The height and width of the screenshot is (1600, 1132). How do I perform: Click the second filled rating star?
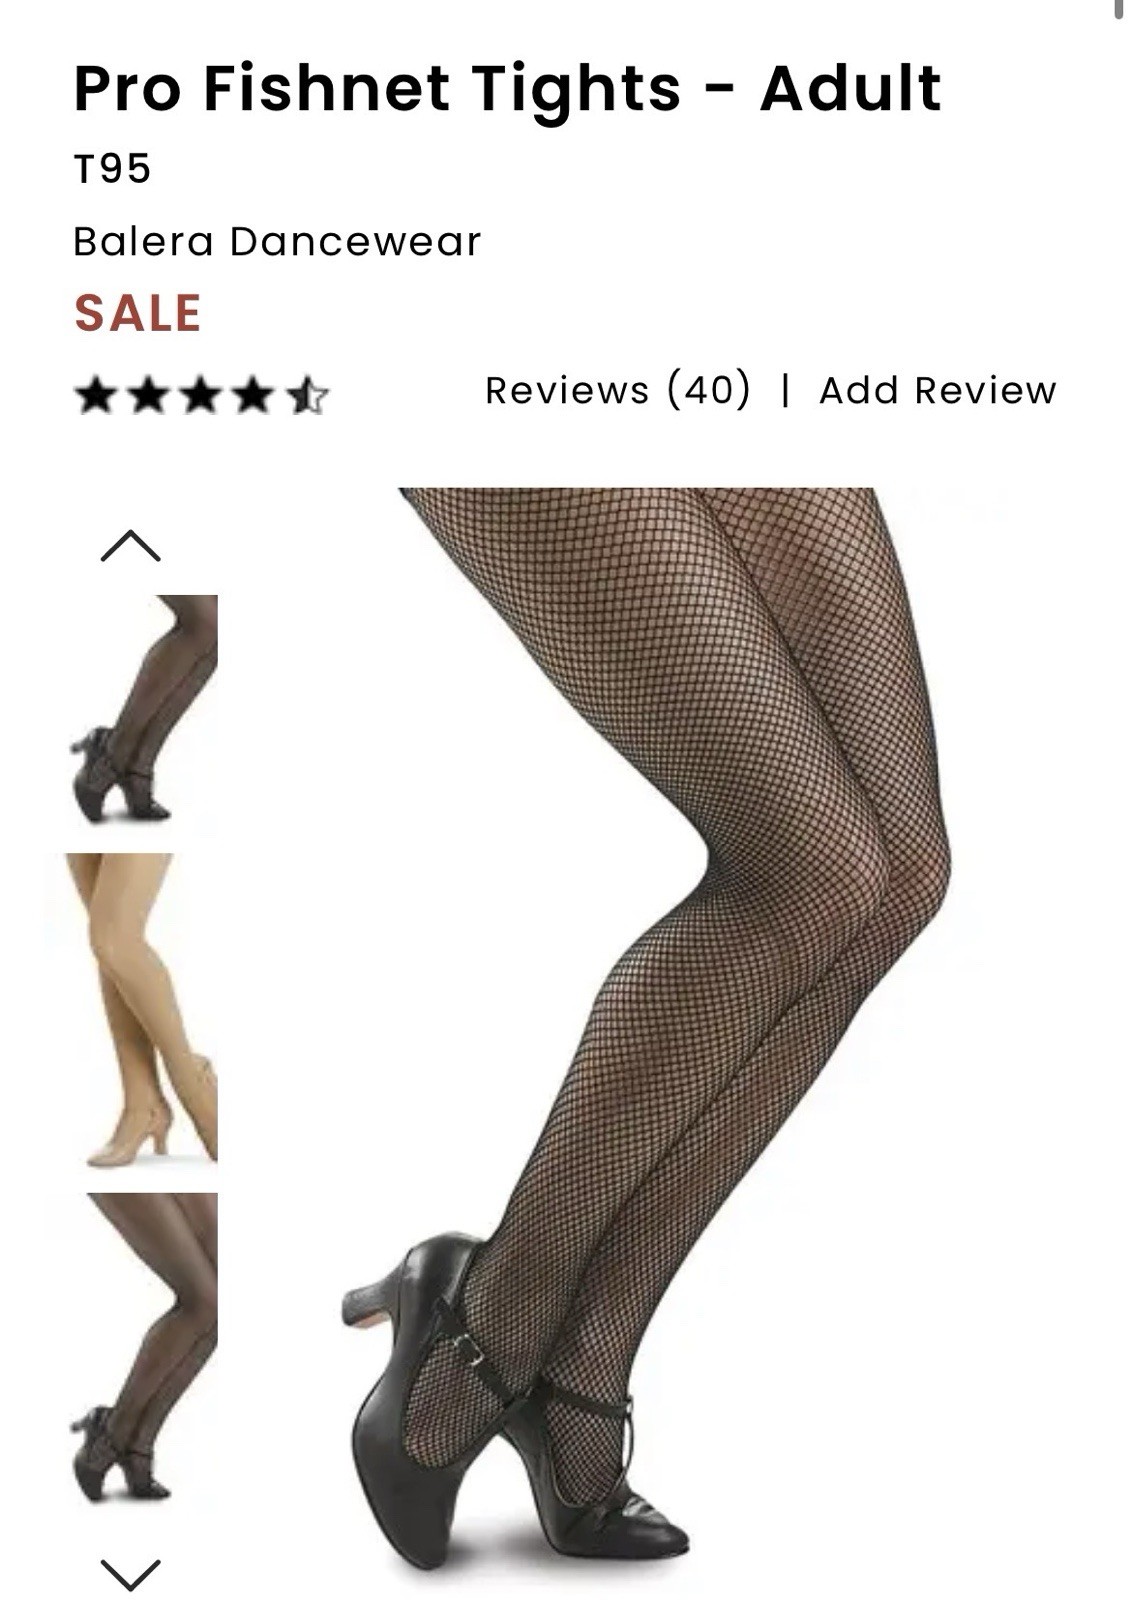tap(149, 395)
